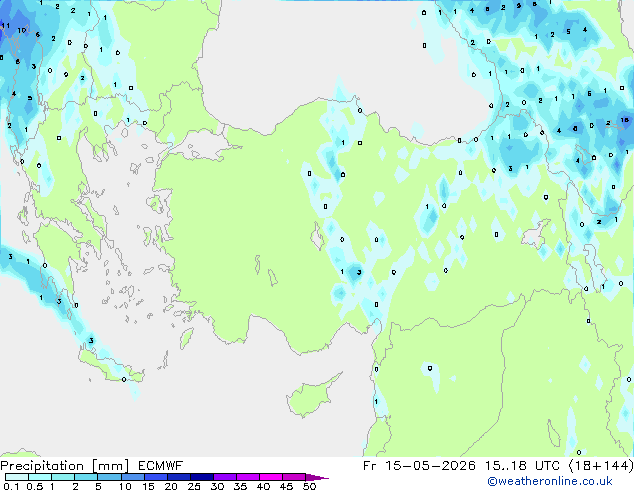This screenshot has width=634, height=490.
Task: Click the 45–50 mm legend color box
Action: pyautogui.click(x=294, y=477)
